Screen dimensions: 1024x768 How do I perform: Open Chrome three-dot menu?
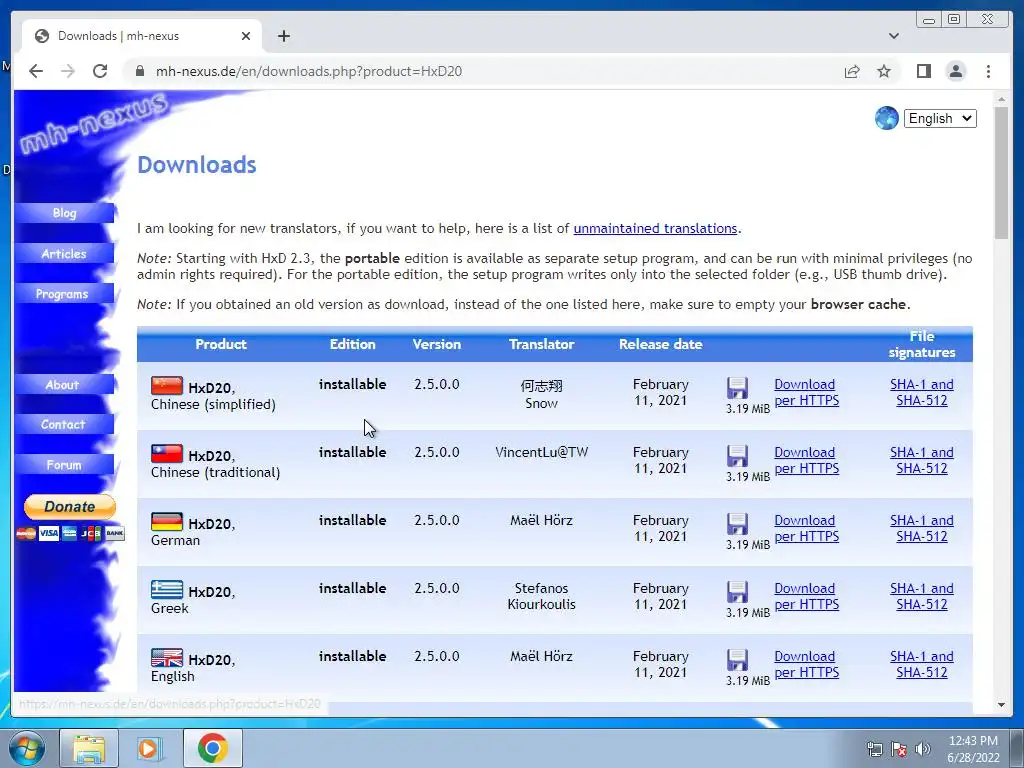(x=988, y=71)
